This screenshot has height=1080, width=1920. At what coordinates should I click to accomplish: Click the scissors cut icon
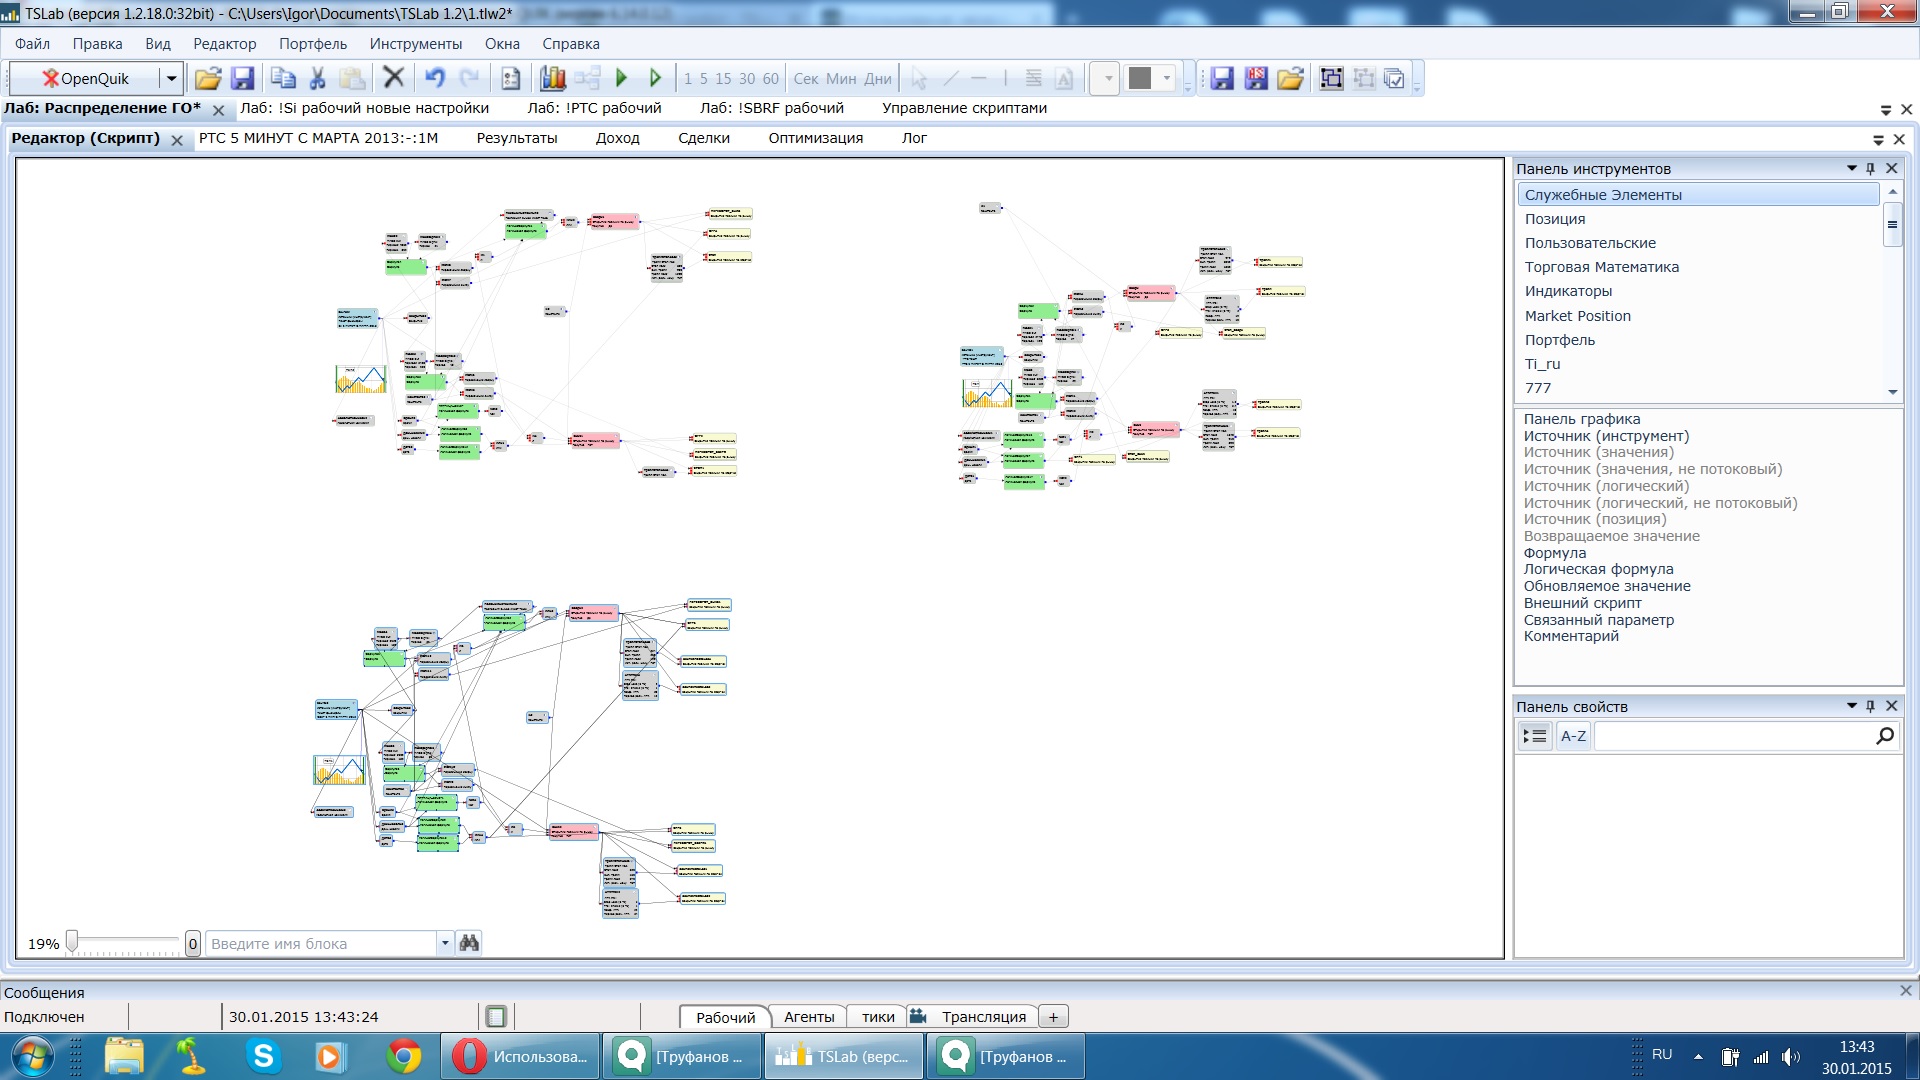point(318,78)
